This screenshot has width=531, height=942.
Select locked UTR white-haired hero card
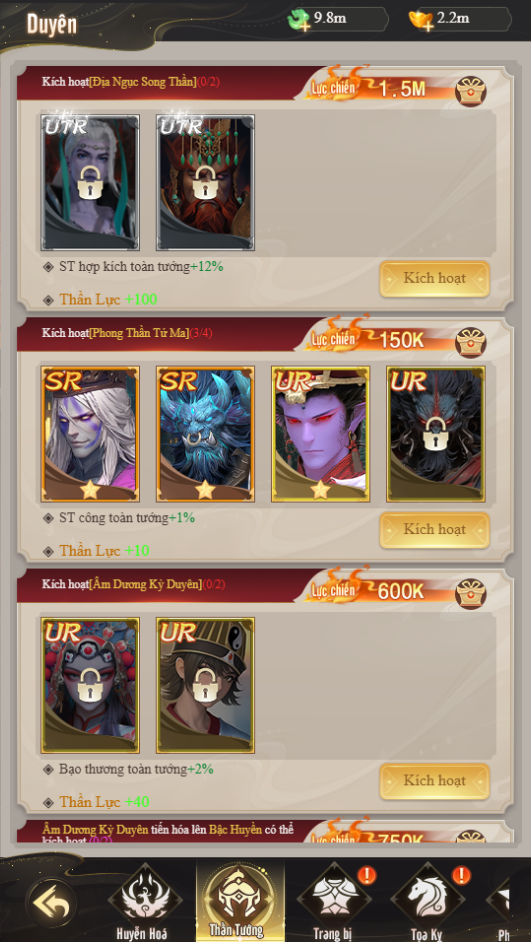pyautogui.click(x=90, y=183)
